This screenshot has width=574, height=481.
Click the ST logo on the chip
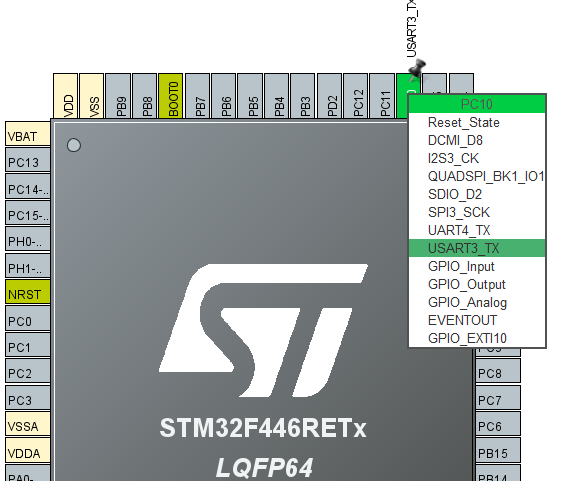(263, 330)
